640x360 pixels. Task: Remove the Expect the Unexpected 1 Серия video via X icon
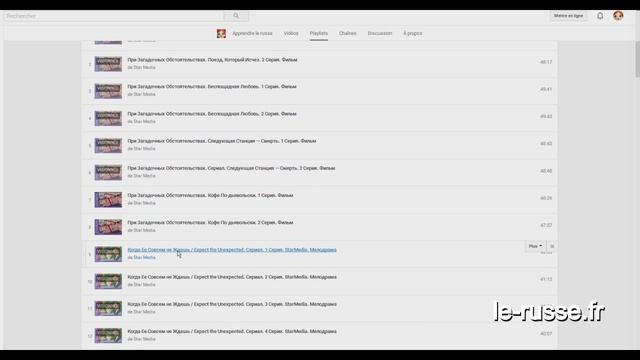[x=552, y=246]
